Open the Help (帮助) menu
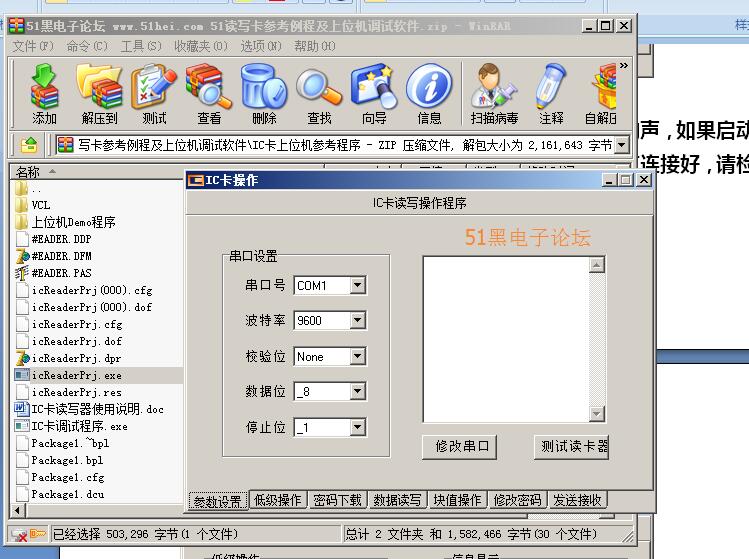The image size is (749, 559). [x=315, y=46]
